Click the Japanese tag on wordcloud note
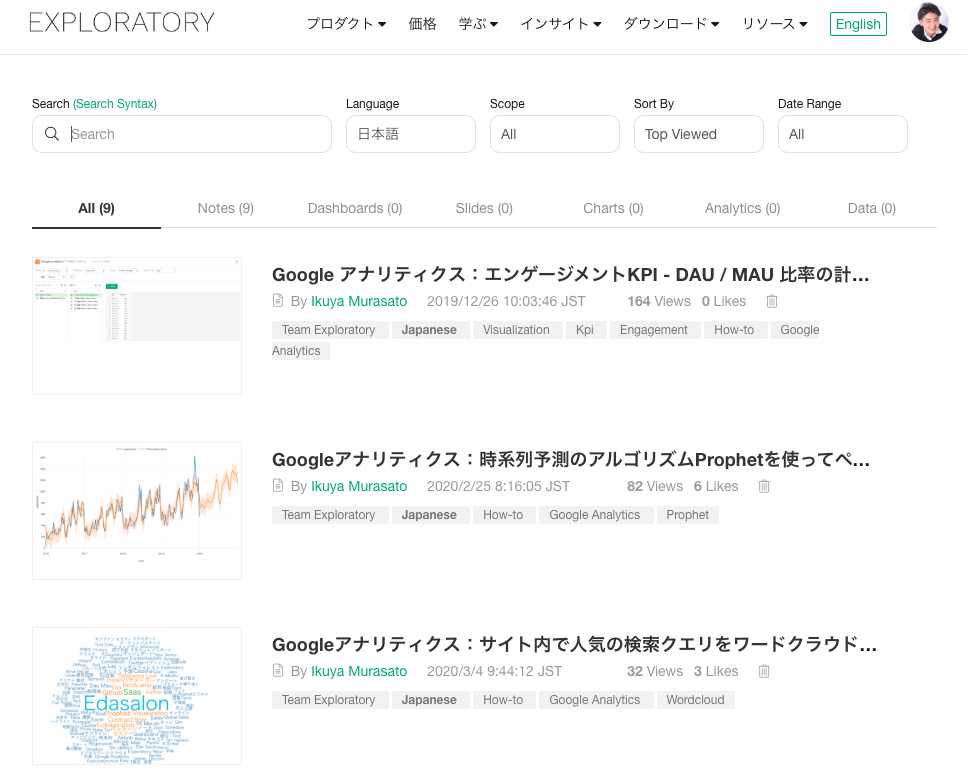Viewport: 977px width, 774px height. click(429, 700)
